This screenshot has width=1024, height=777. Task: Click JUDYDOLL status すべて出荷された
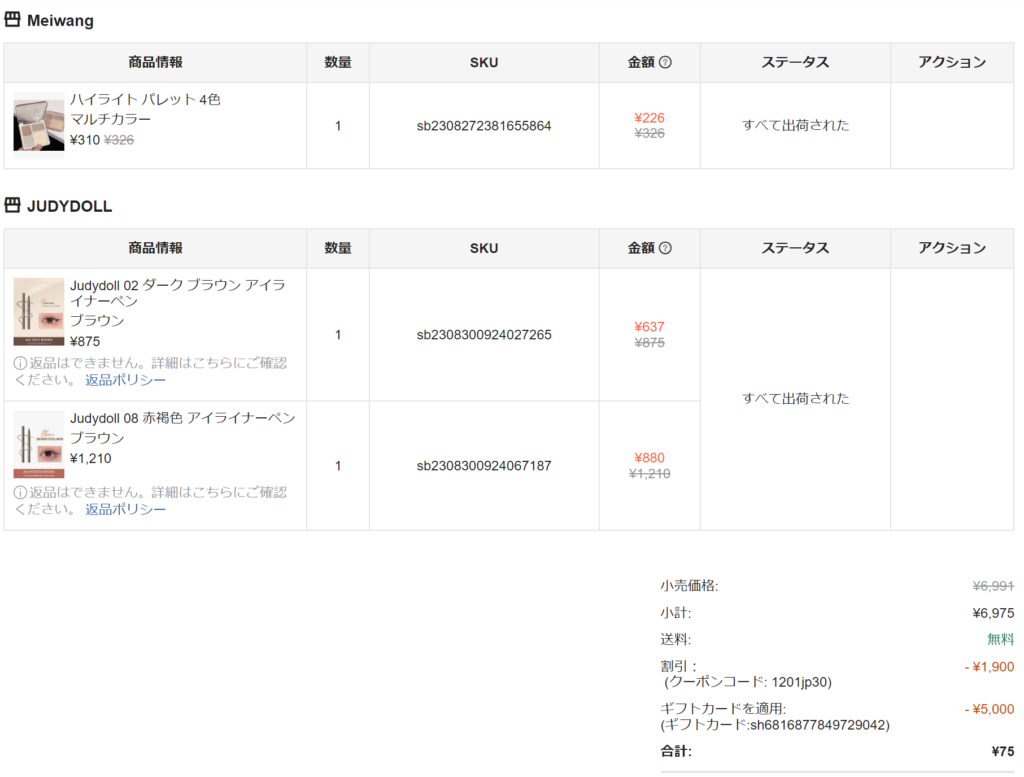(x=795, y=398)
